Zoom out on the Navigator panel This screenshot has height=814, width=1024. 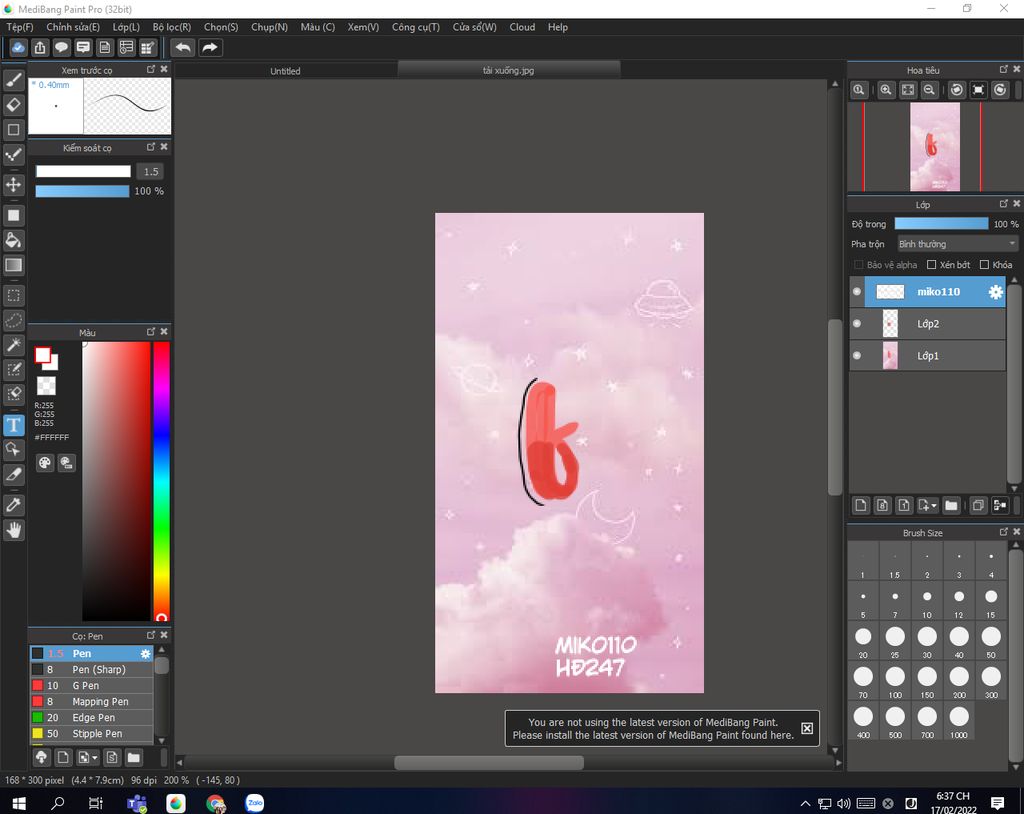coord(929,90)
